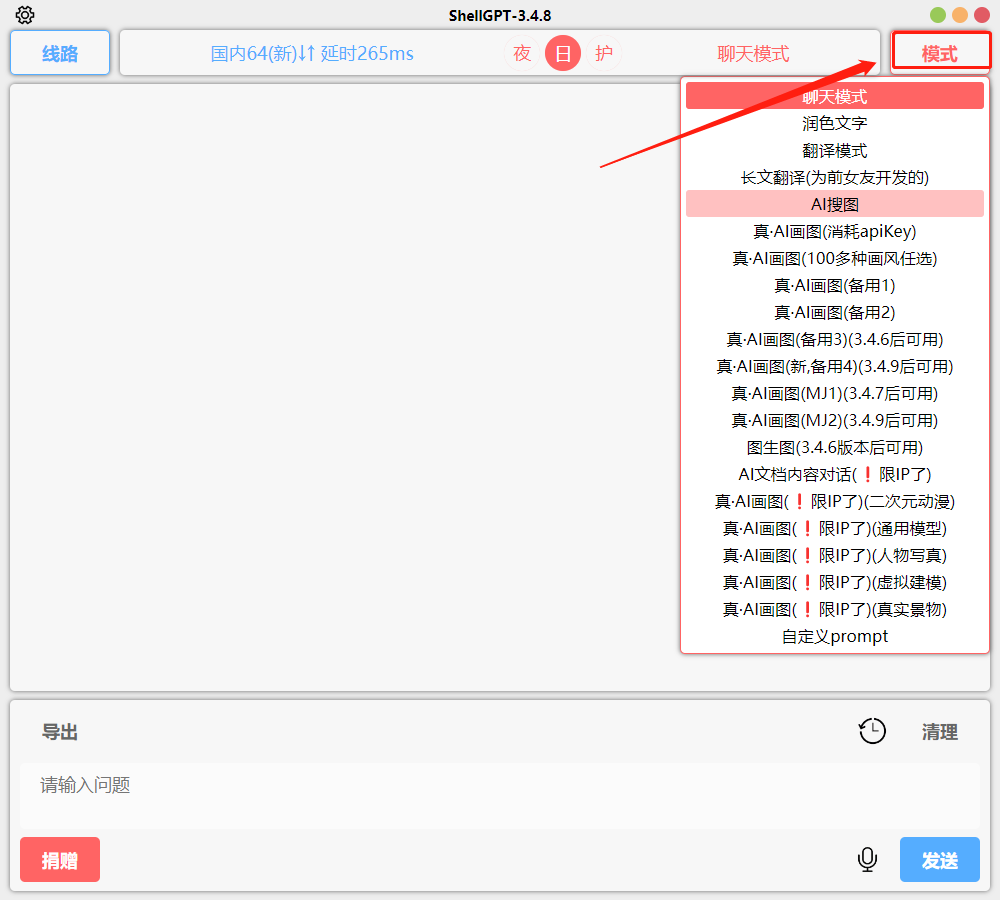
Task: Select AI搜图 mode
Action: (835, 204)
